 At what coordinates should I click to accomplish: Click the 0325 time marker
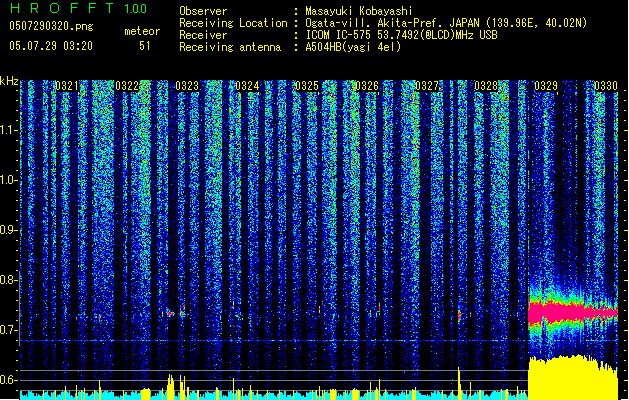click(x=307, y=86)
